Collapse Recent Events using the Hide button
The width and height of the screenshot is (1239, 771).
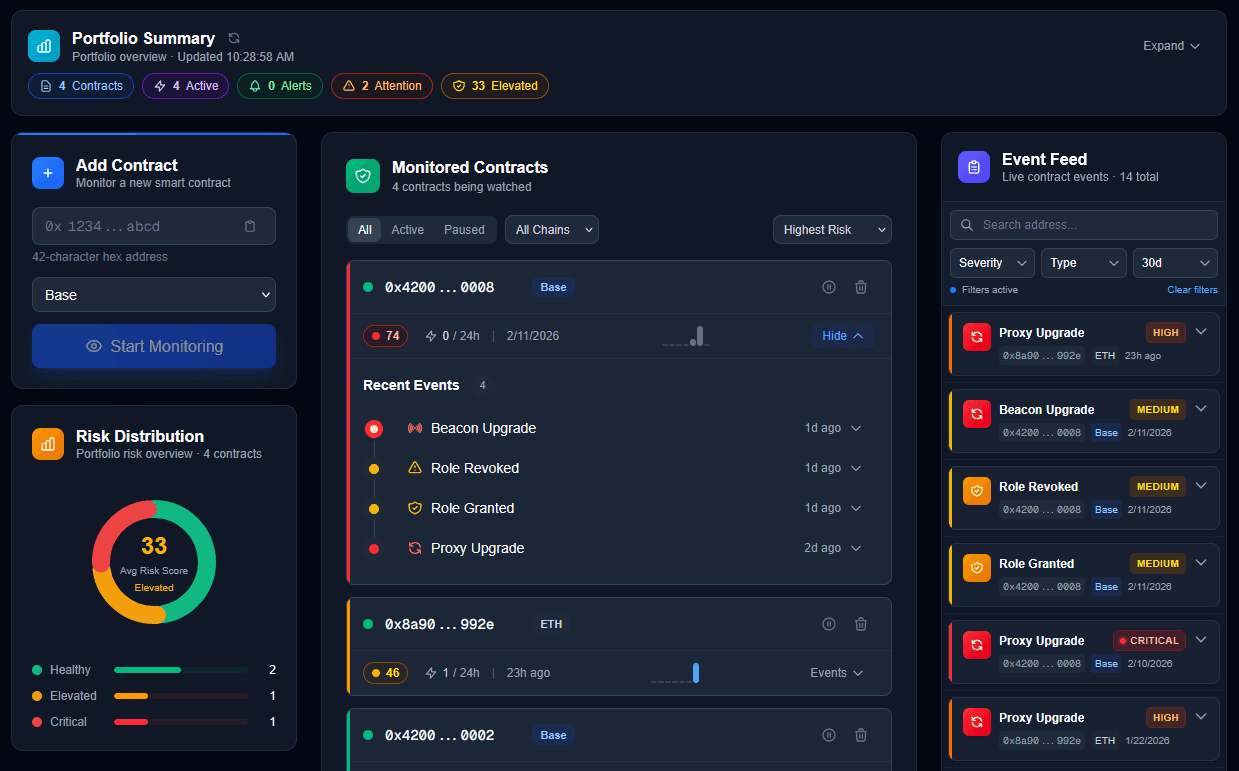click(x=843, y=336)
